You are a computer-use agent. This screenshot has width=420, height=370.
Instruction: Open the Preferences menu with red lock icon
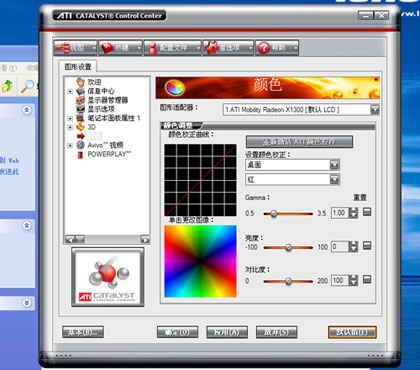[x=228, y=48]
